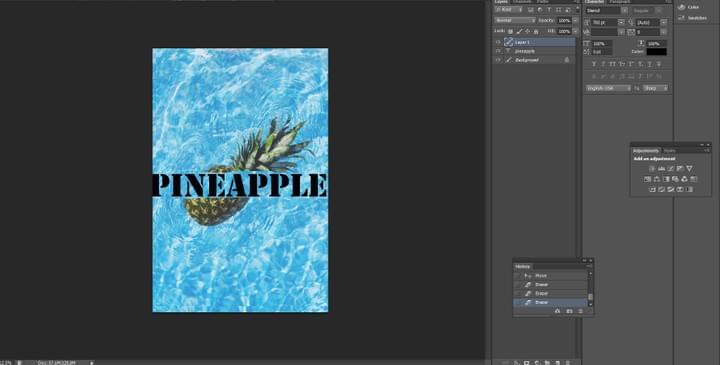The image size is (720, 365).
Task: Hide Layer 1 with eye icon
Action: [498, 42]
